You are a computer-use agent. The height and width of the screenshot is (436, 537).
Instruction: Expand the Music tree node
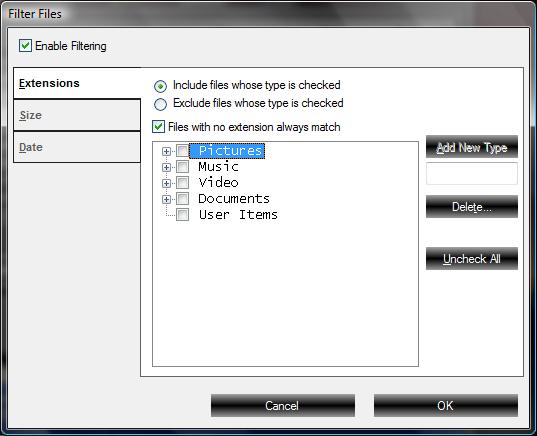pos(166,167)
